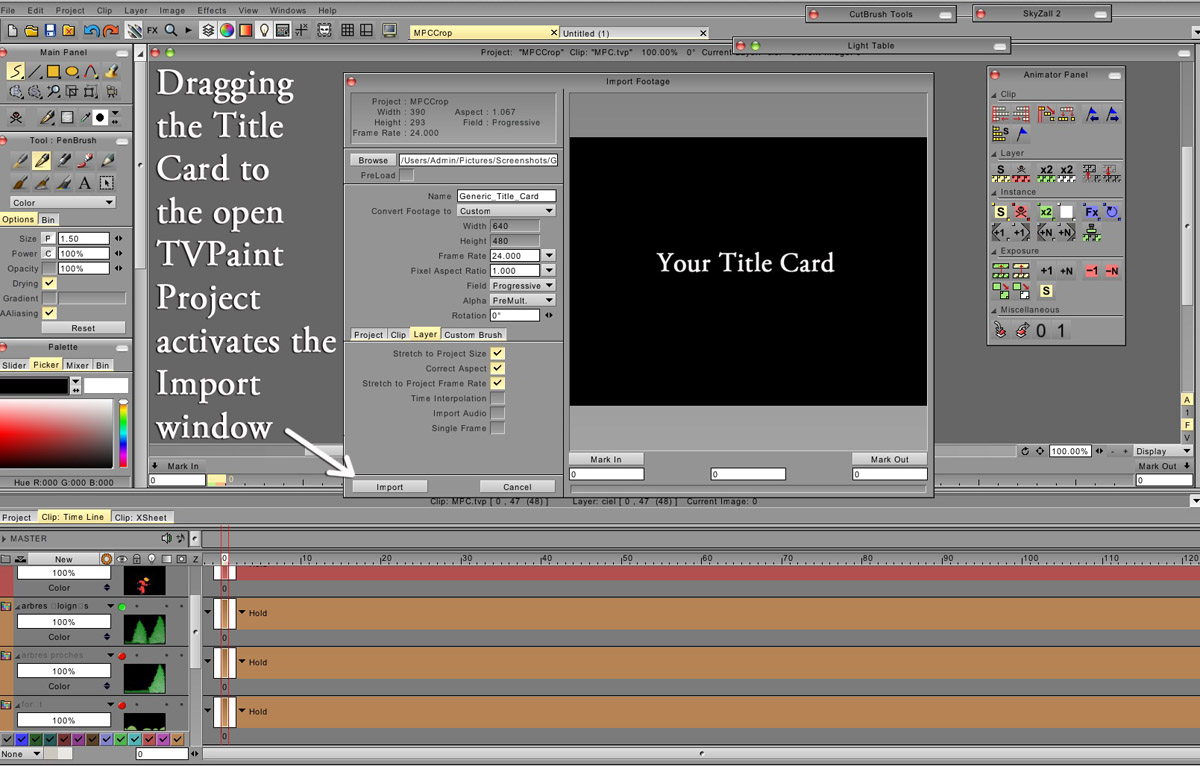This screenshot has height=766, width=1200.
Task: Click the Fx instance icon in Animator Panel
Action: 1092,212
